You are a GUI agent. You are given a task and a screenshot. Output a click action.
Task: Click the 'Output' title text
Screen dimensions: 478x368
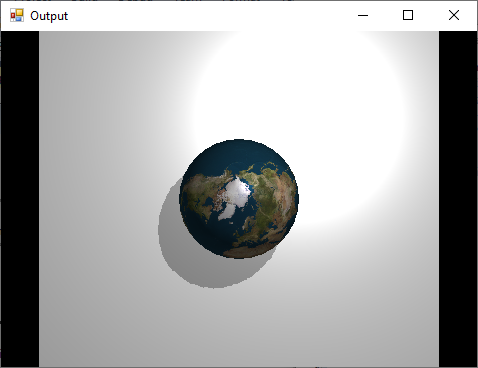tap(49, 16)
